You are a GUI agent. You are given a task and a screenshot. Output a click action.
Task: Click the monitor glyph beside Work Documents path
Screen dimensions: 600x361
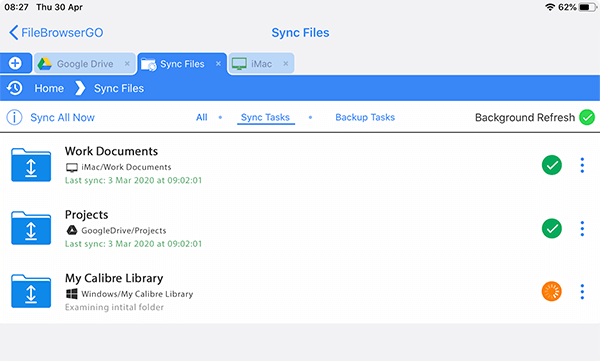72,167
